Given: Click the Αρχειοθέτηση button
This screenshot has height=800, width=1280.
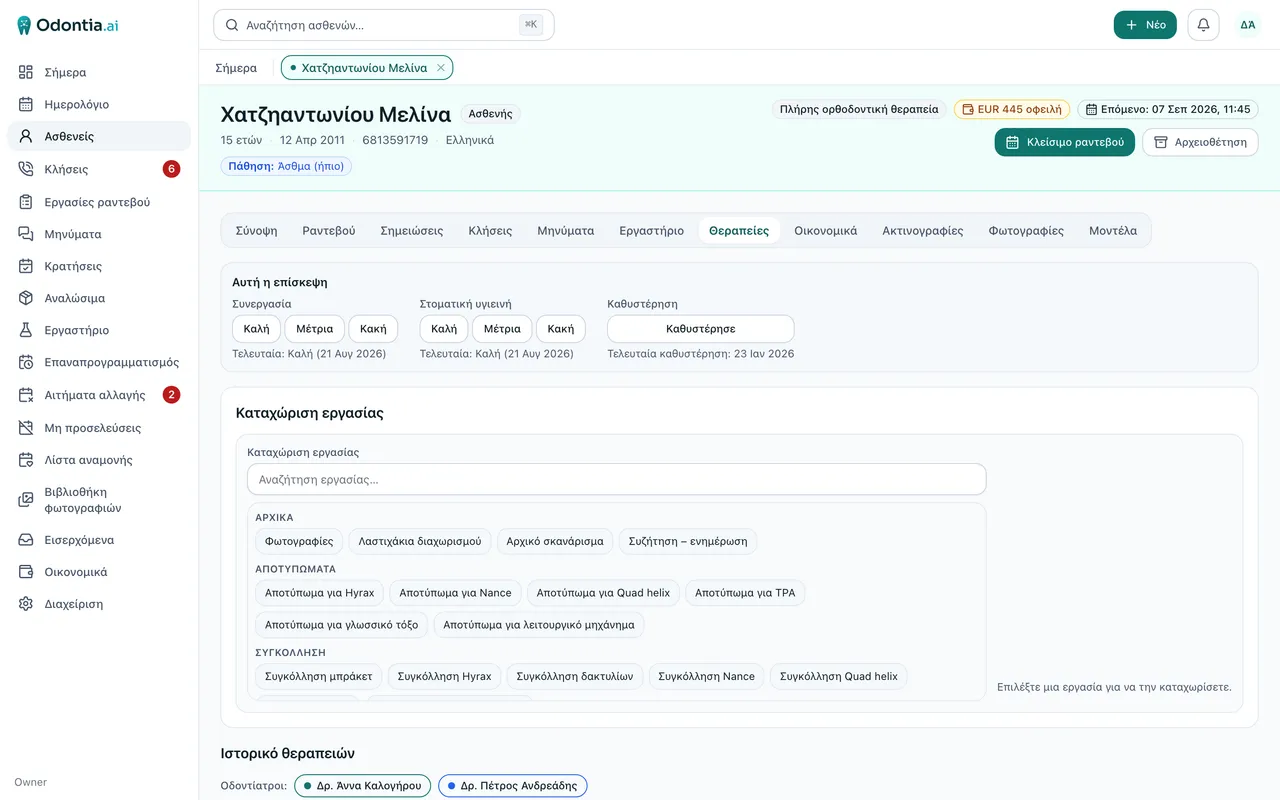Looking at the screenshot, I should (1200, 142).
